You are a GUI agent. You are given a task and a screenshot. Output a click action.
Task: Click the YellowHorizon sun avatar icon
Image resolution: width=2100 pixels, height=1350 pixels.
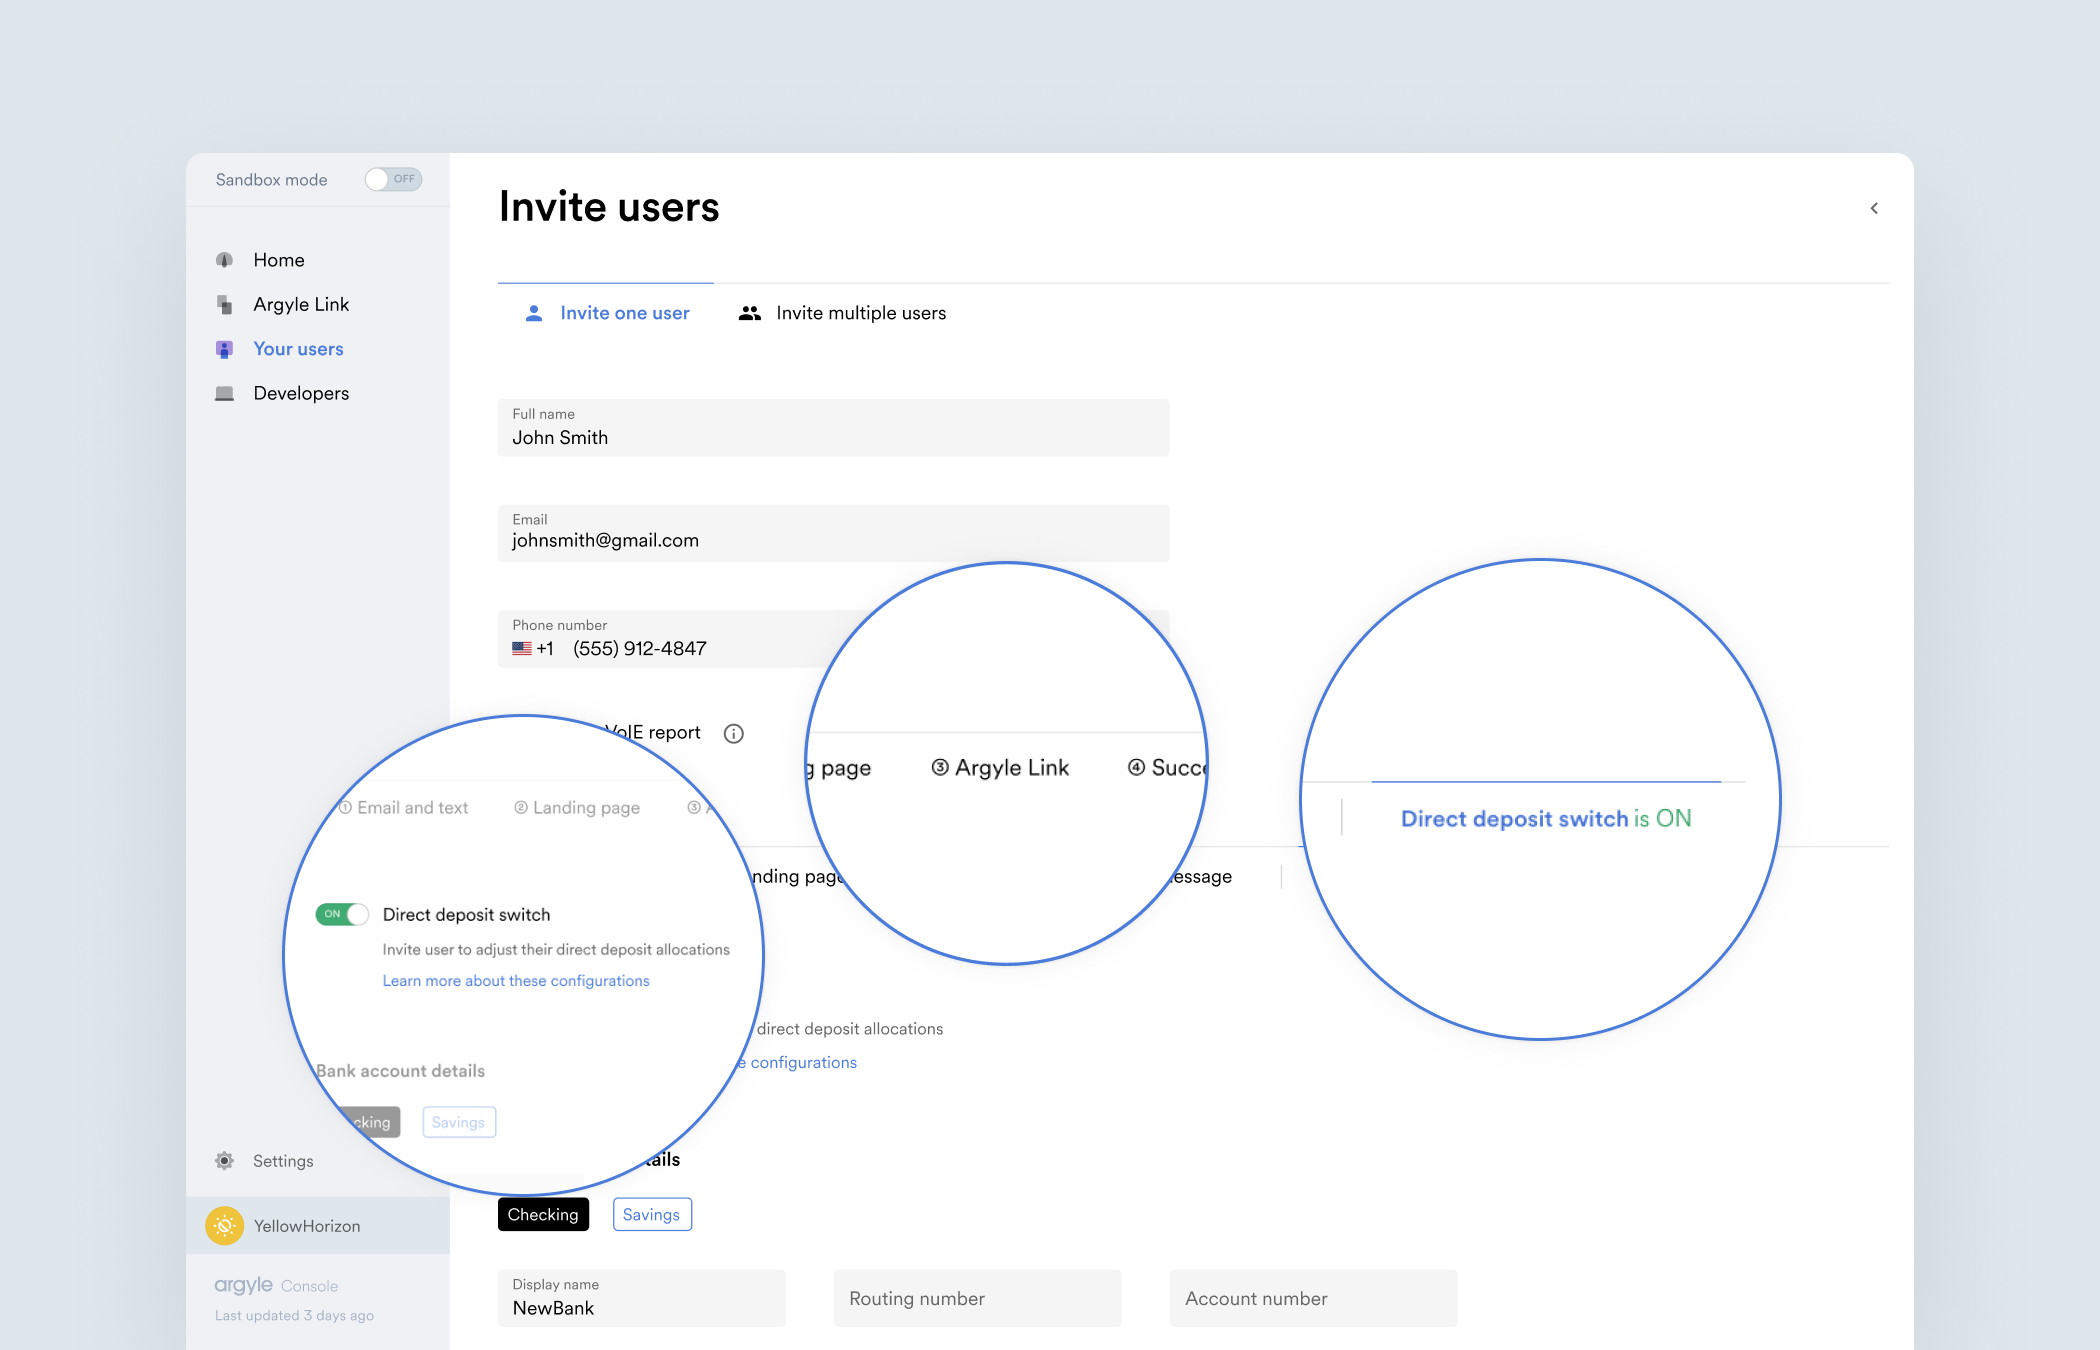224,1226
